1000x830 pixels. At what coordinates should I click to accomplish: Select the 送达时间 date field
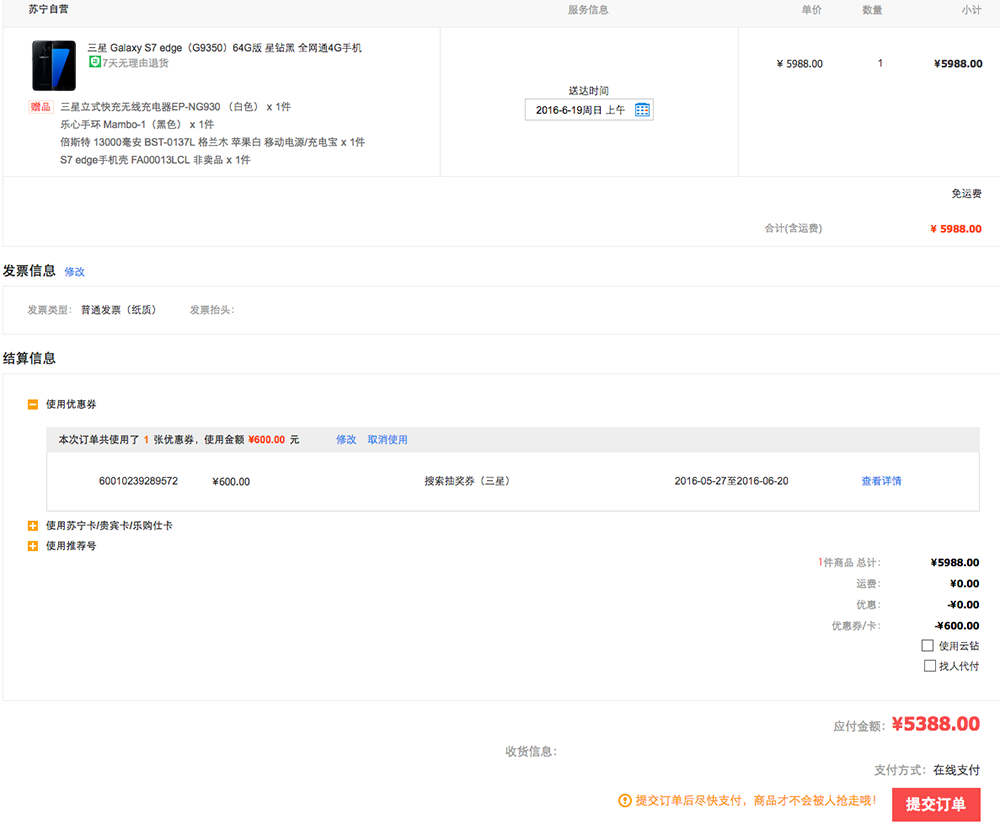(589, 110)
